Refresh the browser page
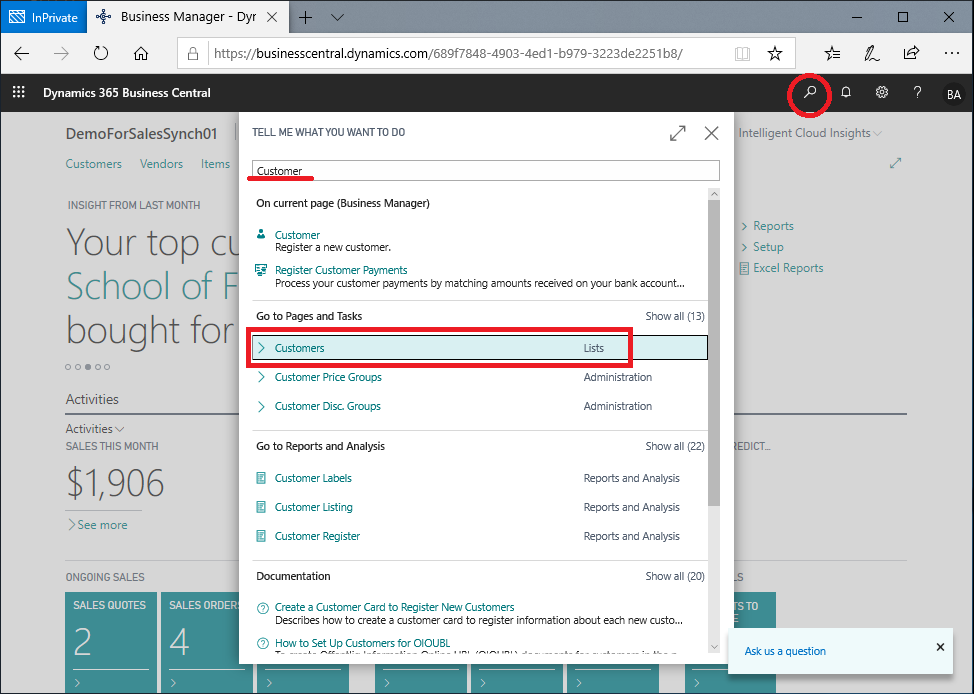This screenshot has width=974, height=694. click(101, 53)
